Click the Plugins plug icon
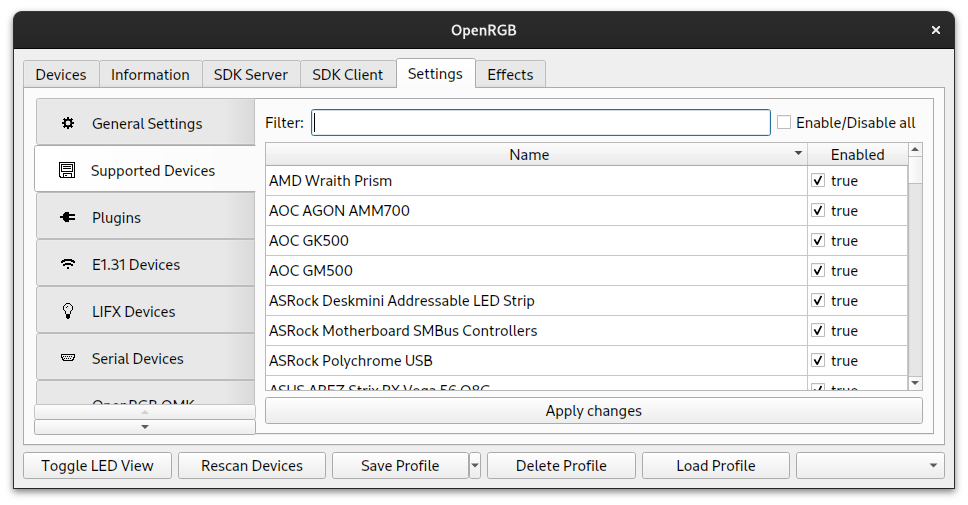968x505 pixels. pos(68,217)
